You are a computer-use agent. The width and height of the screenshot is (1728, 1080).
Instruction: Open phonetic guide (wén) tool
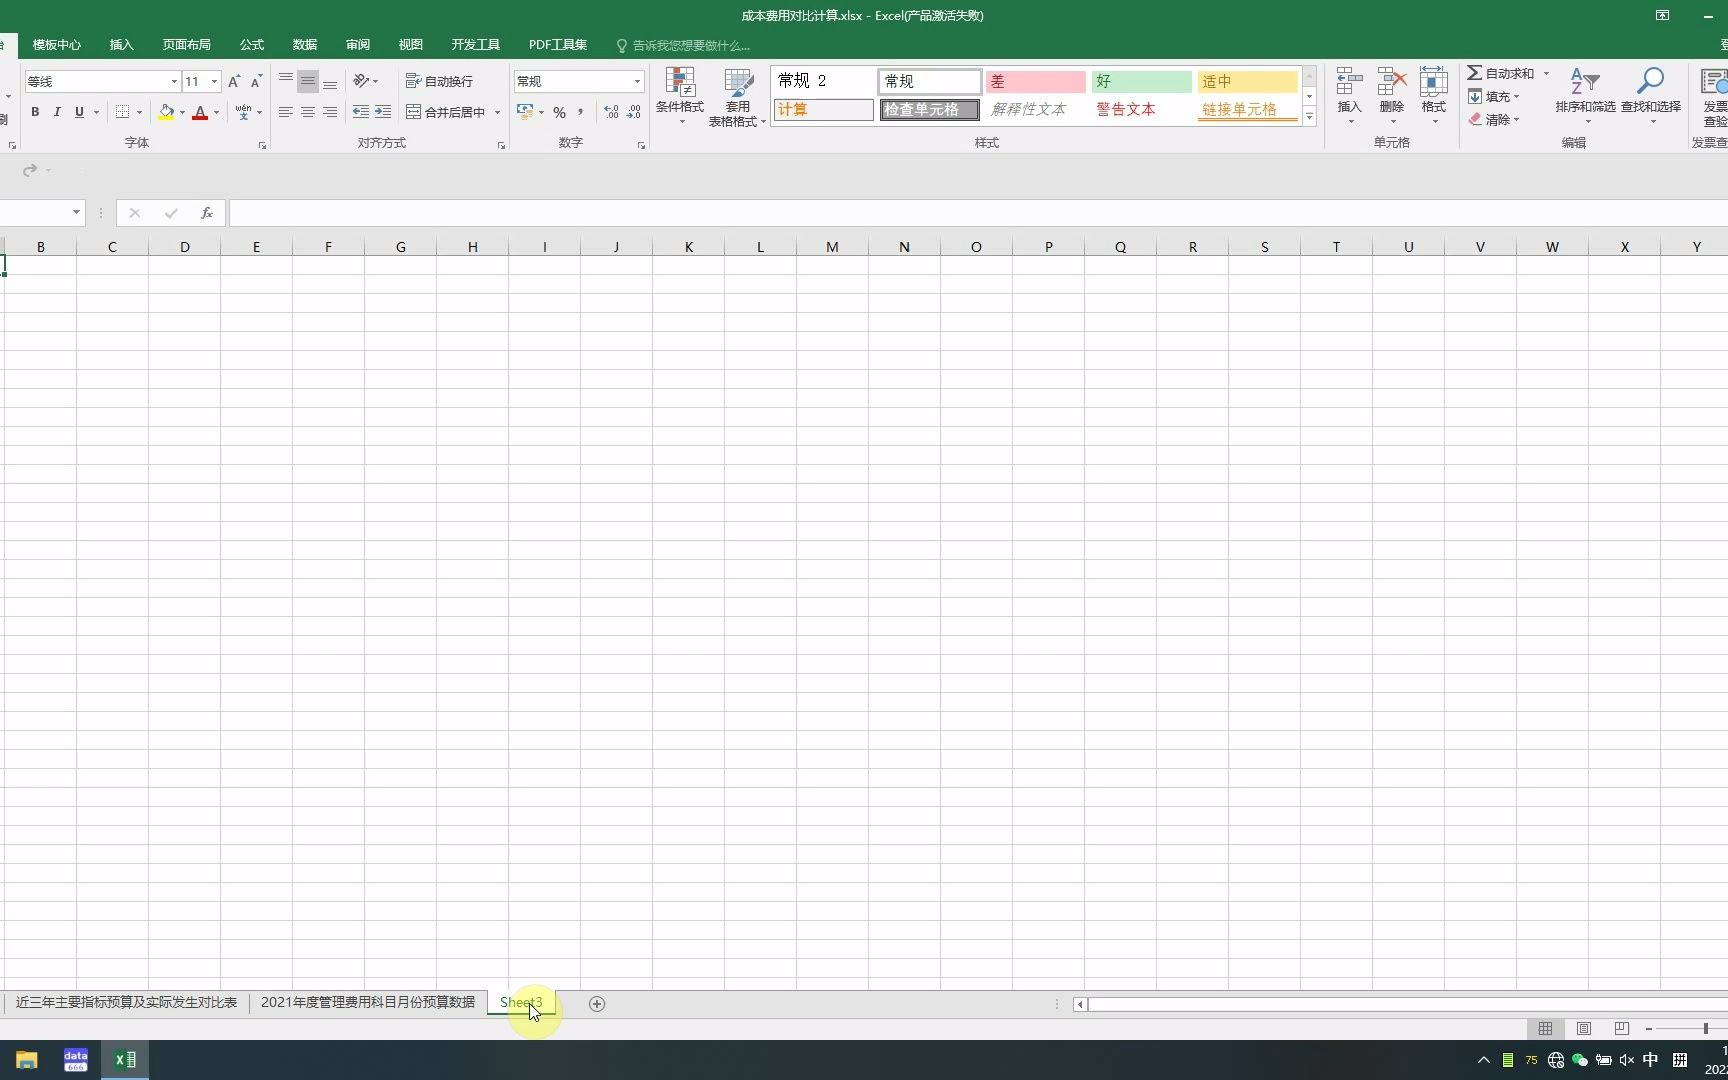[243, 112]
